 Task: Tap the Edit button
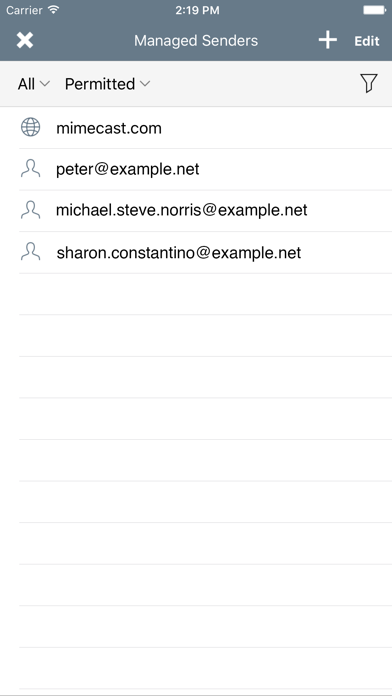tap(367, 41)
